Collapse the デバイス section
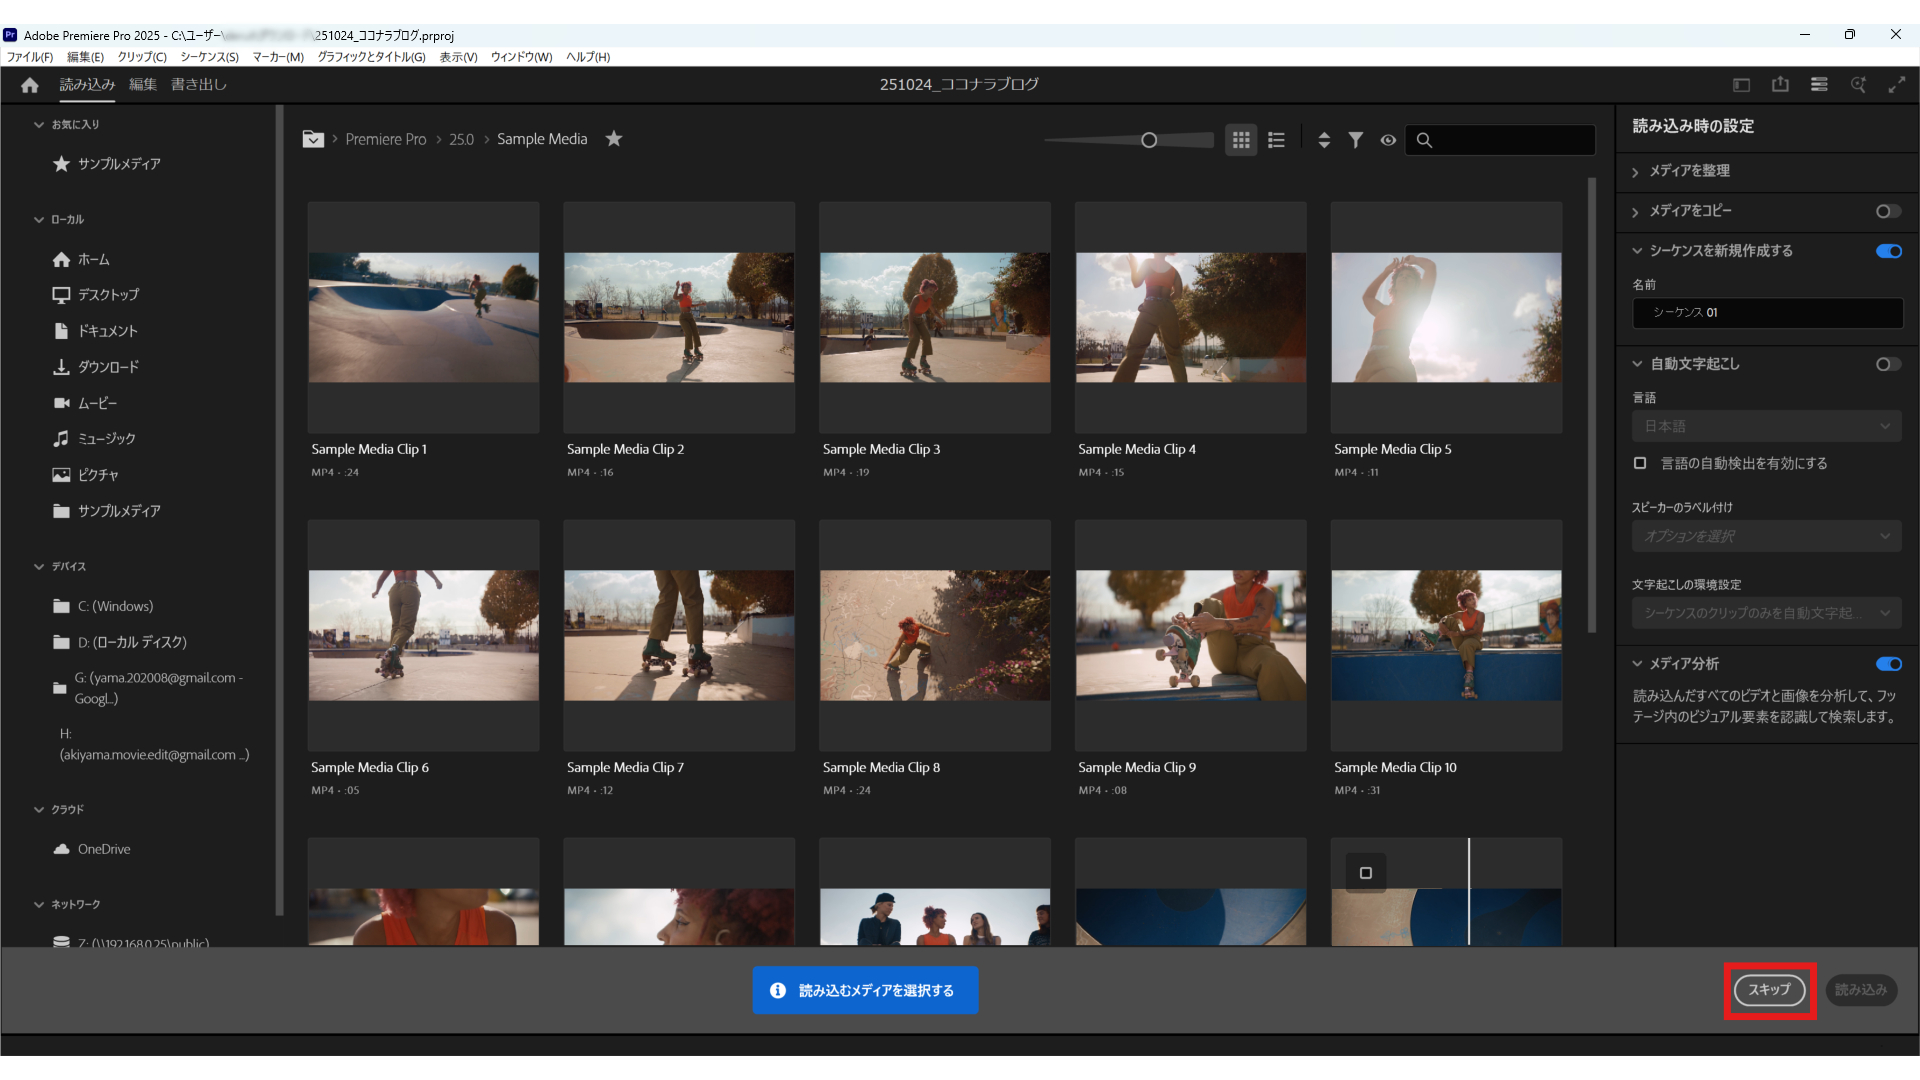 [x=39, y=567]
